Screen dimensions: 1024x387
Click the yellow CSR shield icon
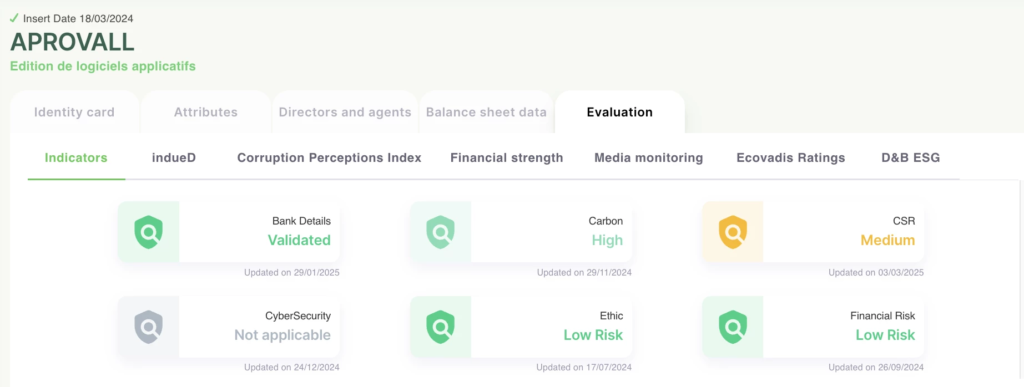click(x=733, y=232)
